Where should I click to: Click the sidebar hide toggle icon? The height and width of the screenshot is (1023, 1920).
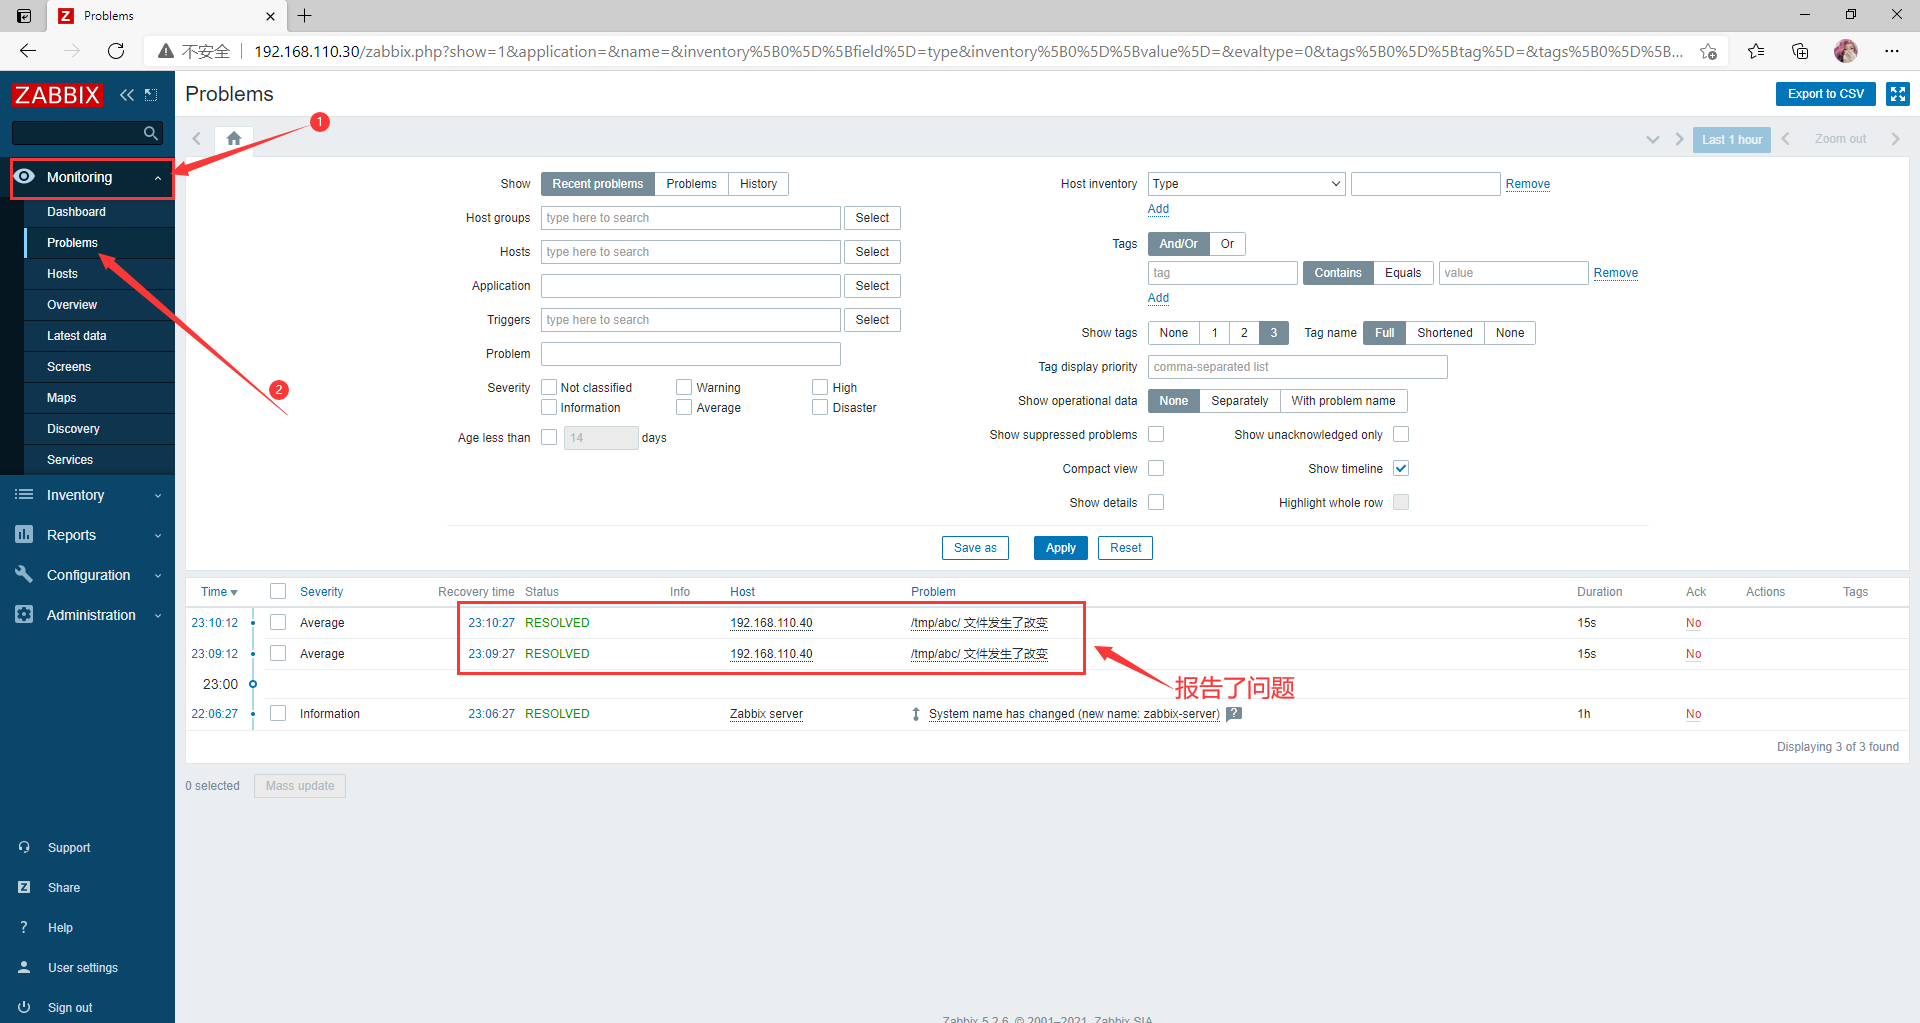151,95
